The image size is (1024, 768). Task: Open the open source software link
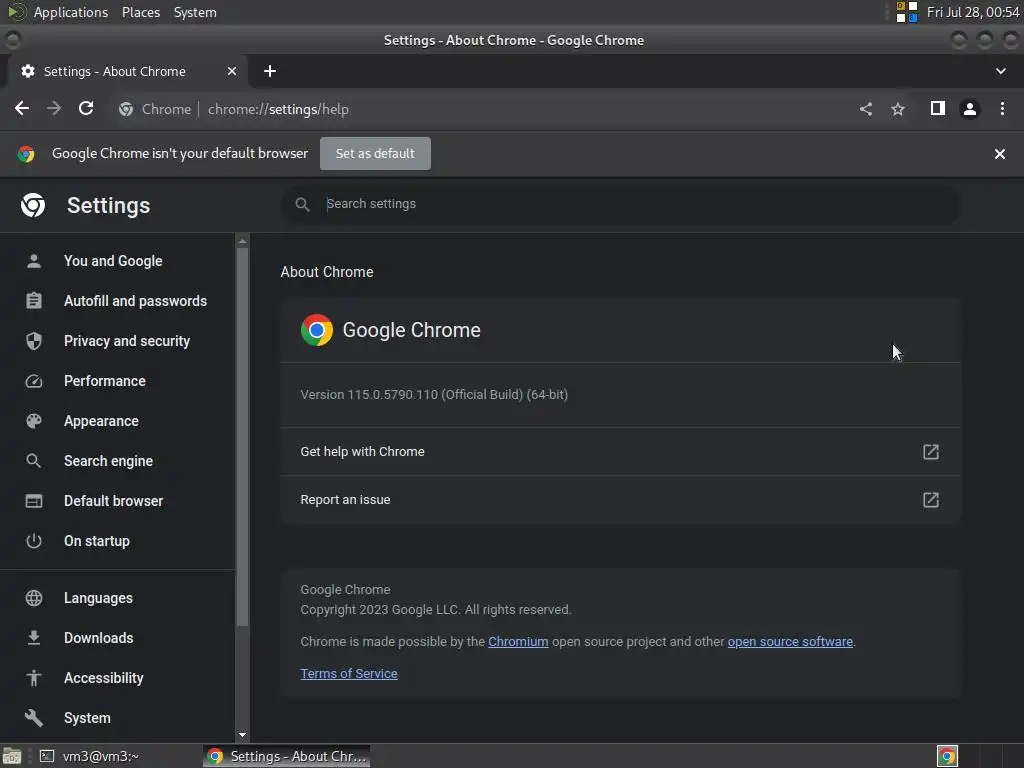coord(790,642)
